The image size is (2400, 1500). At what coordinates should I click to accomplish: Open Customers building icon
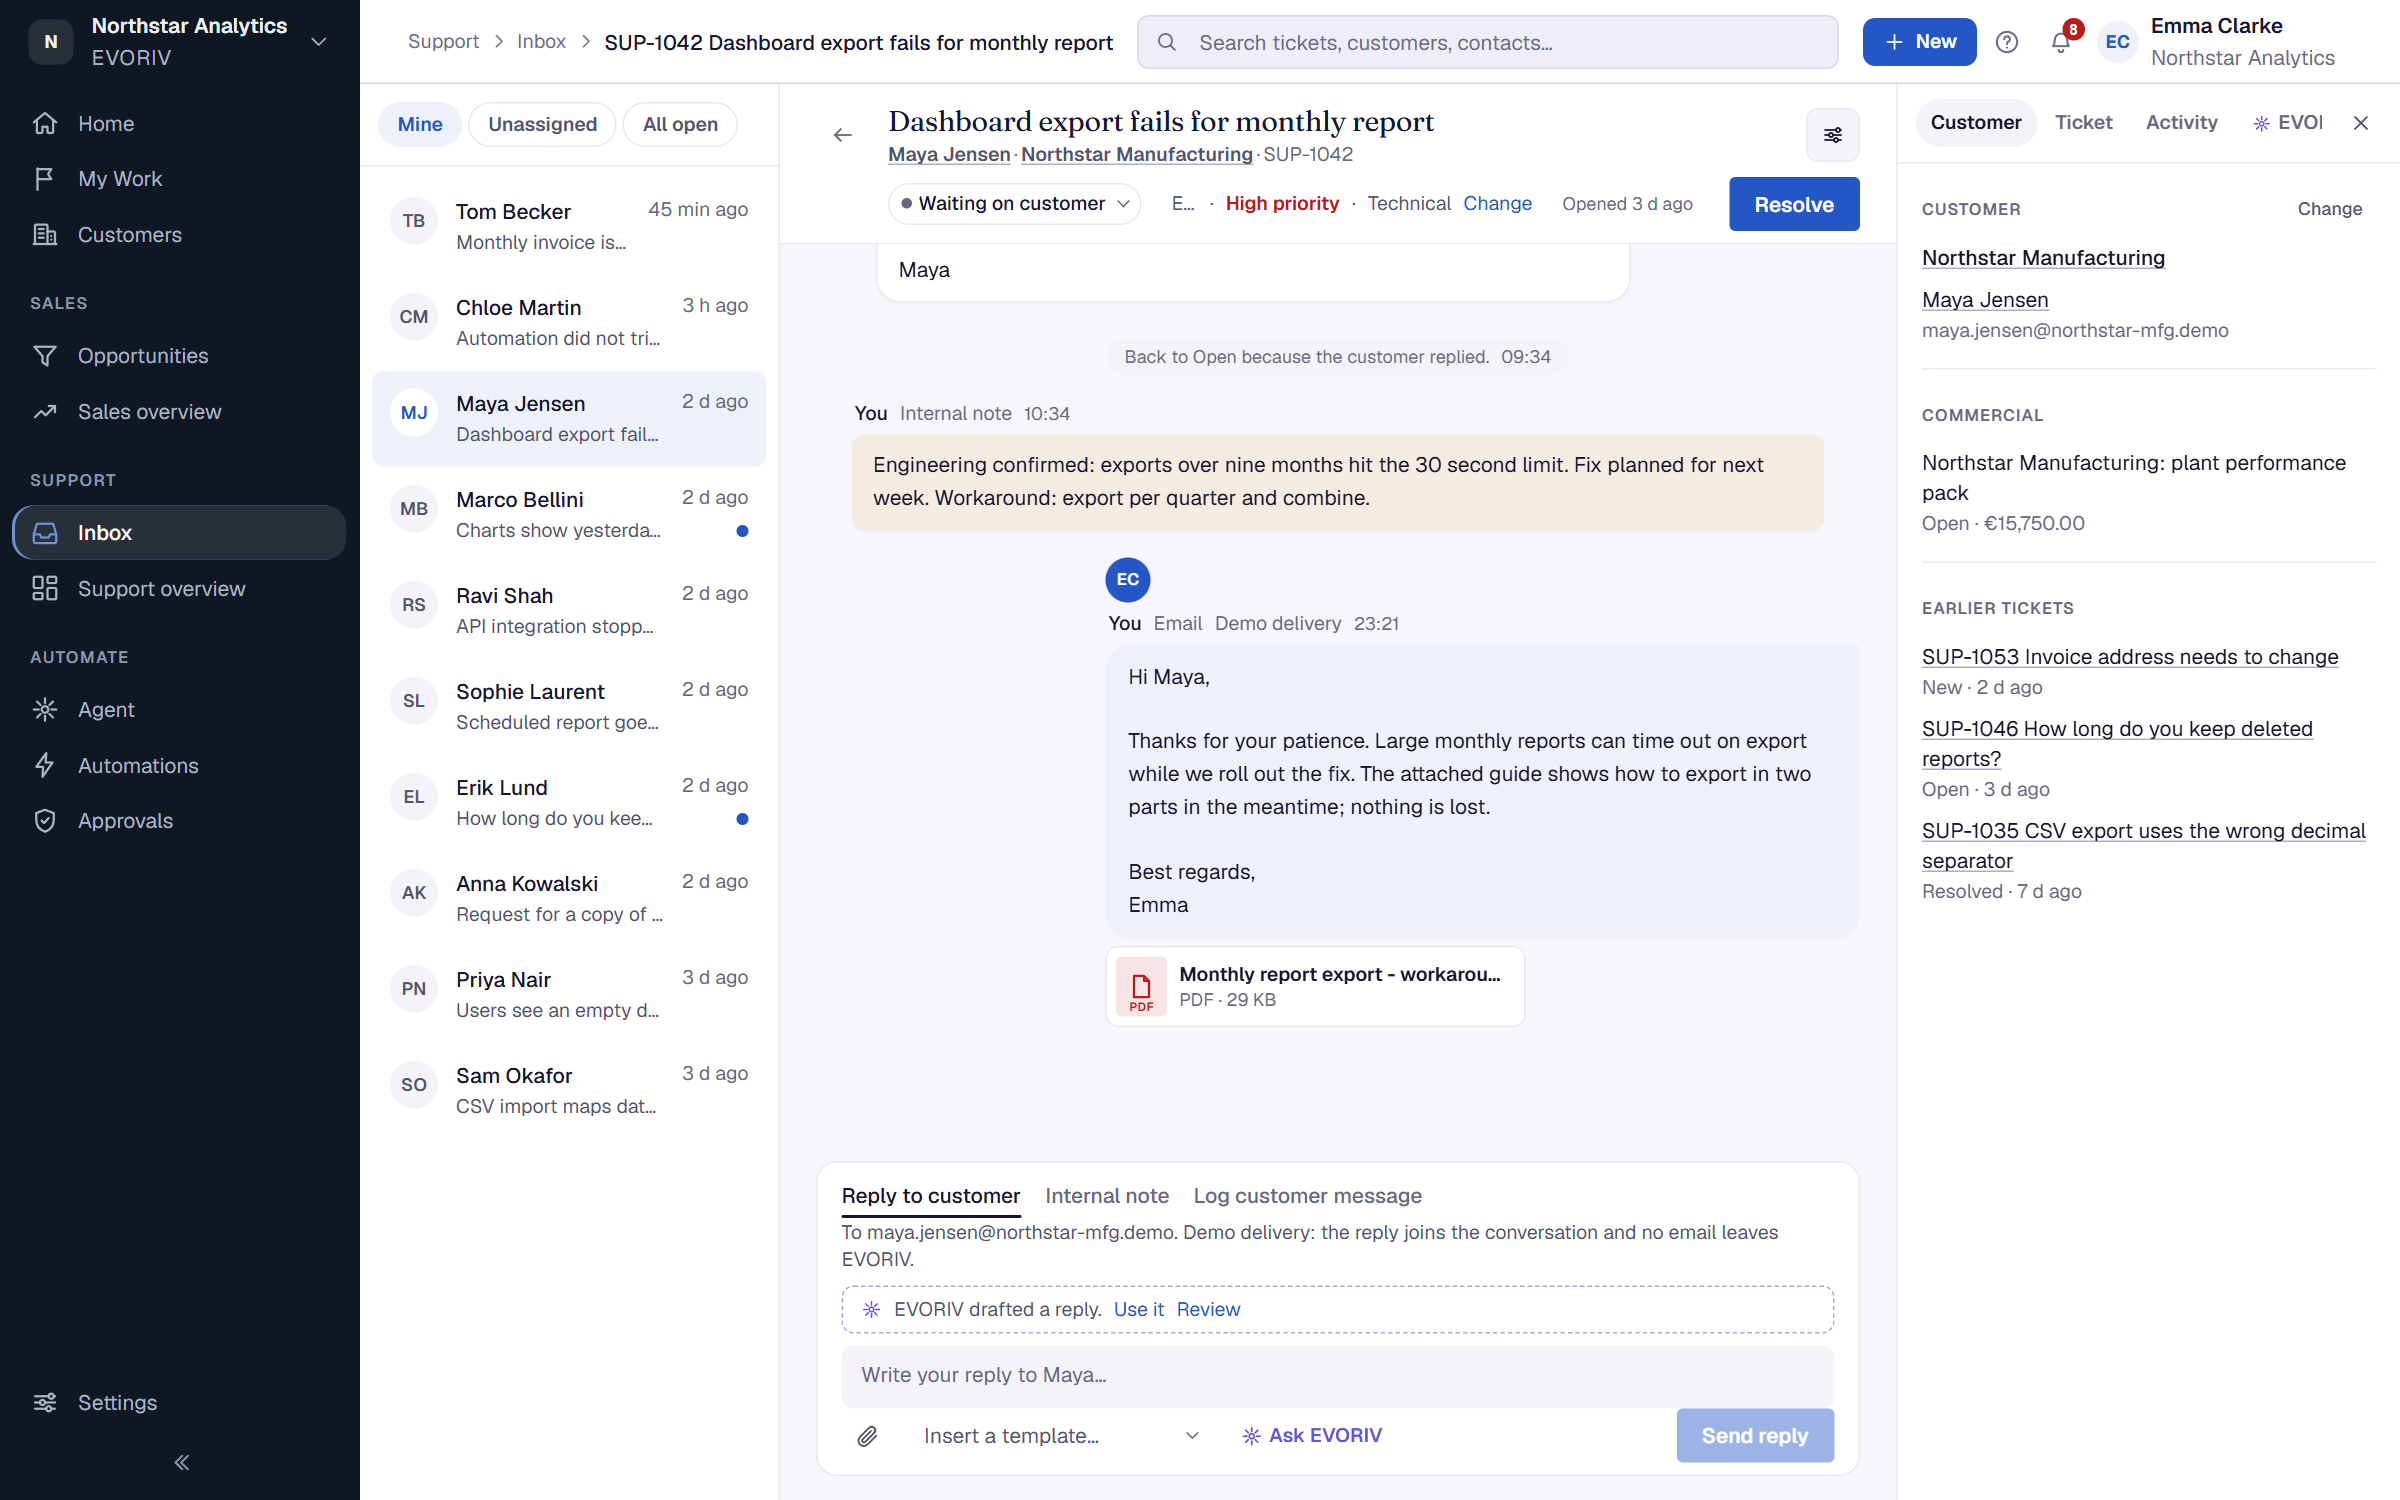[x=45, y=235]
